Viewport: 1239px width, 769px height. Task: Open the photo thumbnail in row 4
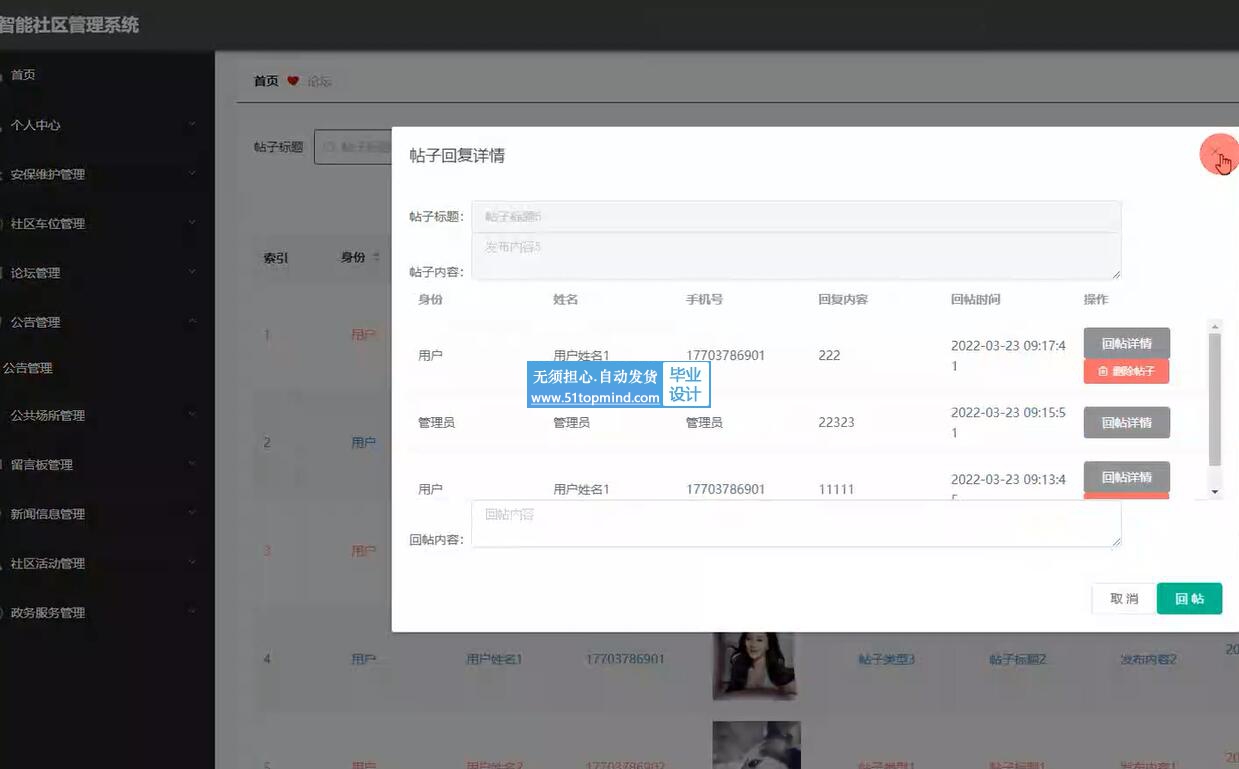point(755,665)
